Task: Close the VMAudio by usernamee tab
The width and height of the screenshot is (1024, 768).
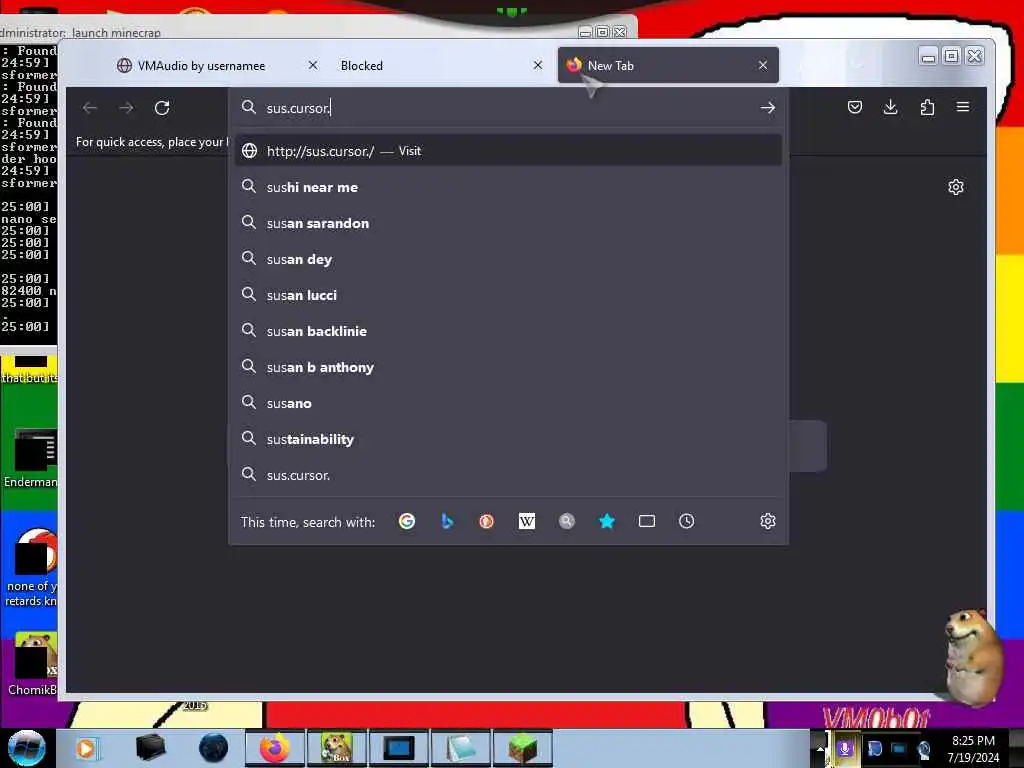Action: [313, 65]
